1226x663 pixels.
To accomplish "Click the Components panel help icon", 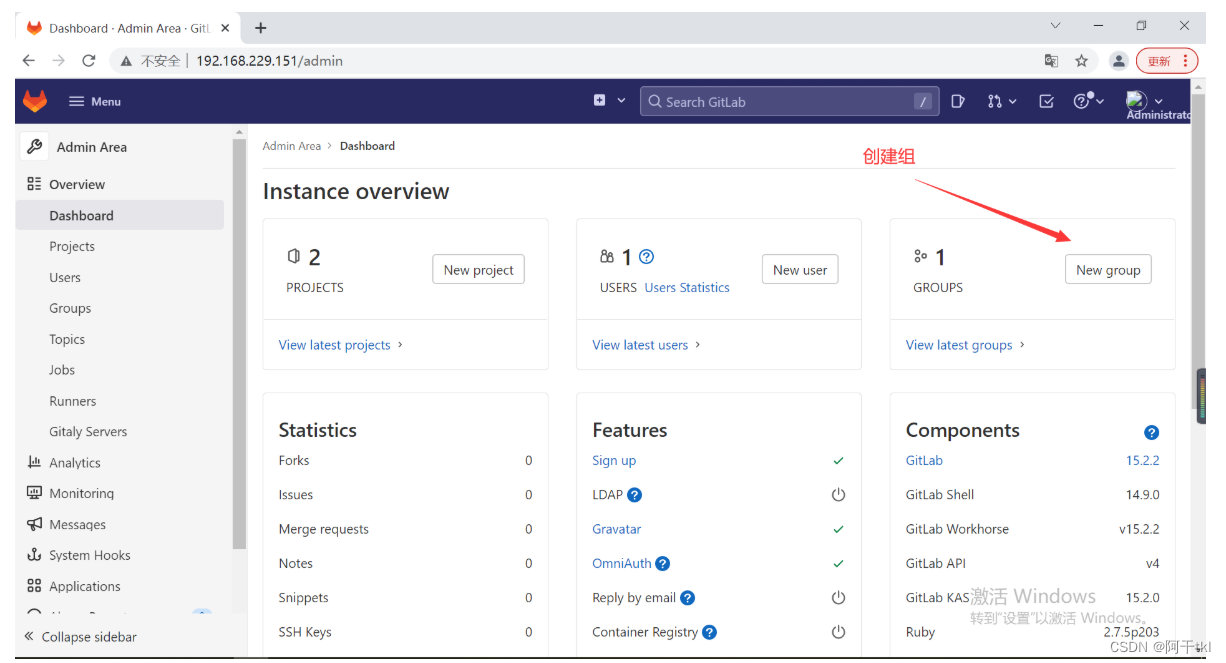I will (x=1152, y=432).
